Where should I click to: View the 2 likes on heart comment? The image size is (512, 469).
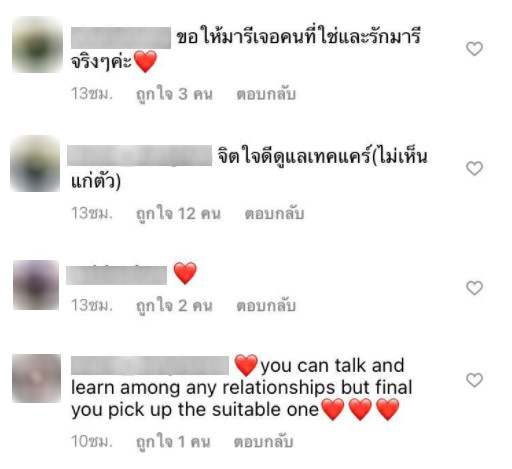[x=174, y=306]
